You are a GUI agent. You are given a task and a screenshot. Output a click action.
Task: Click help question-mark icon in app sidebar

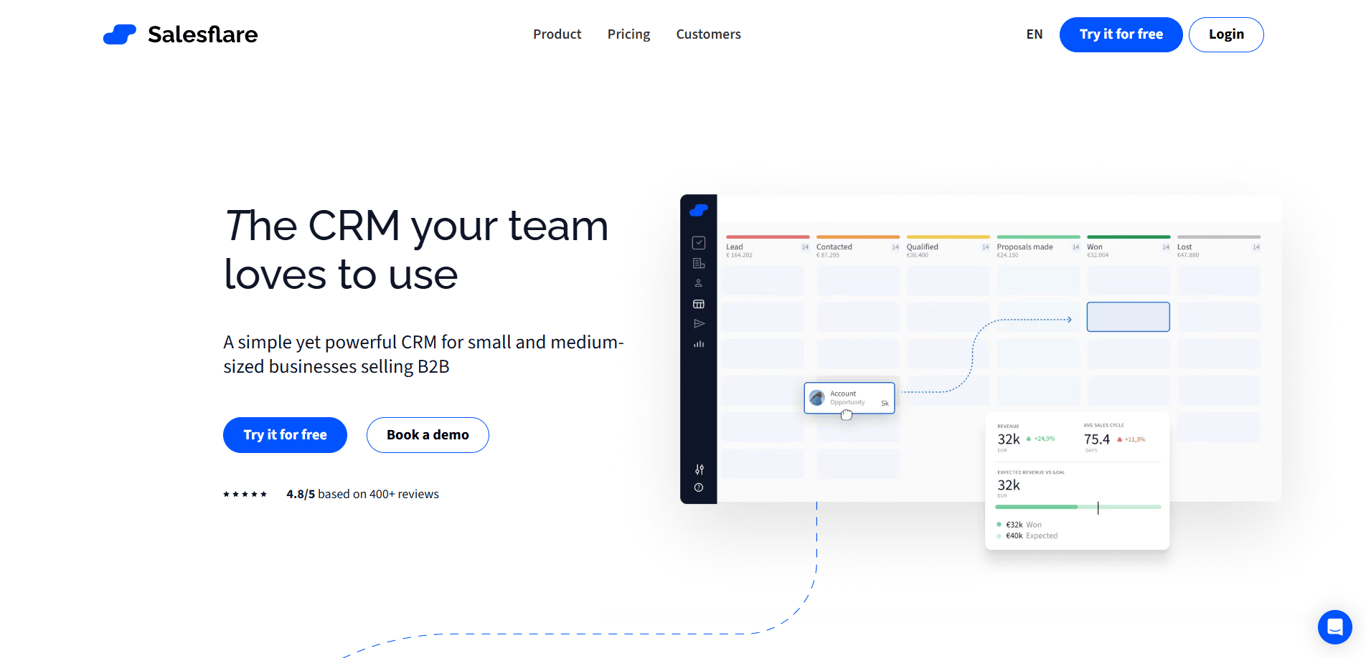pos(699,488)
